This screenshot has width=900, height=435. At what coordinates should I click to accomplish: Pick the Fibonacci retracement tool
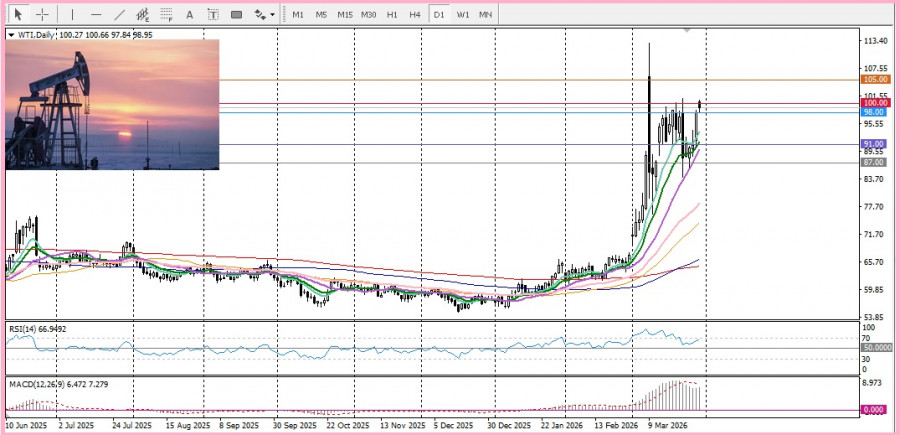[167, 15]
